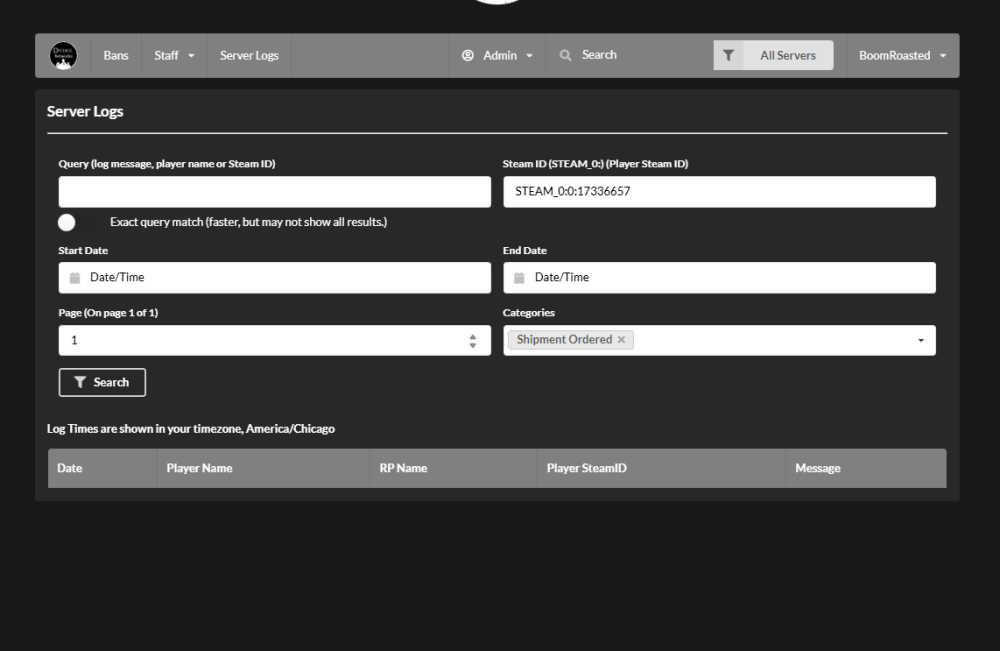Focus the Query log message input field

(274, 192)
